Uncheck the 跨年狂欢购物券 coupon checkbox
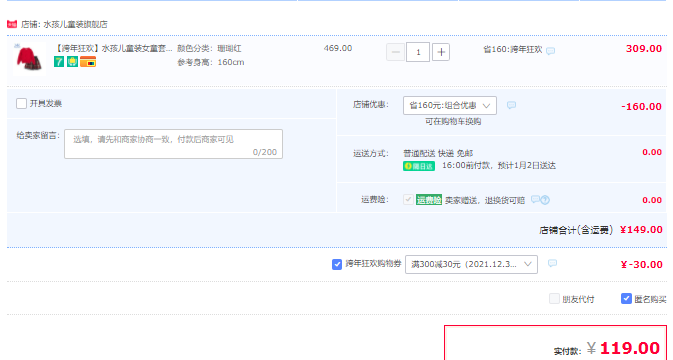This screenshot has width=673, height=360. click(x=337, y=264)
